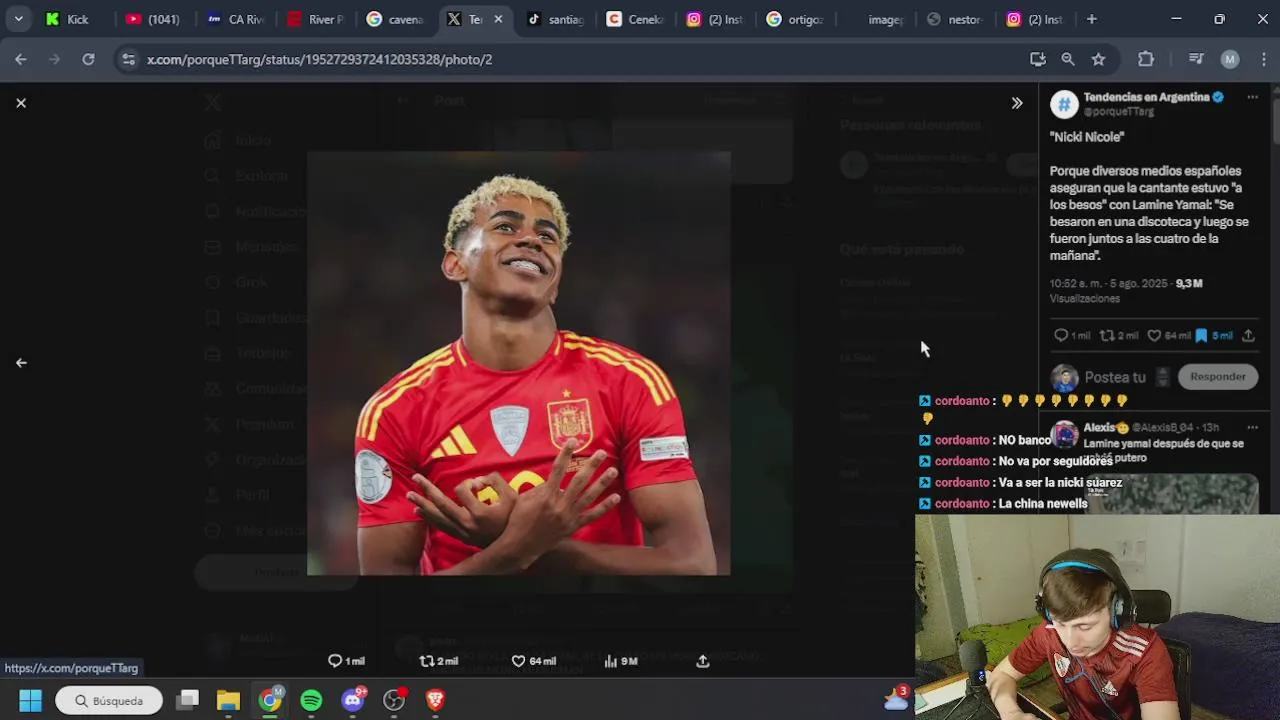Open Task View on the taskbar
Image resolution: width=1280 pixels, height=720 pixels.
(x=187, y=701)
